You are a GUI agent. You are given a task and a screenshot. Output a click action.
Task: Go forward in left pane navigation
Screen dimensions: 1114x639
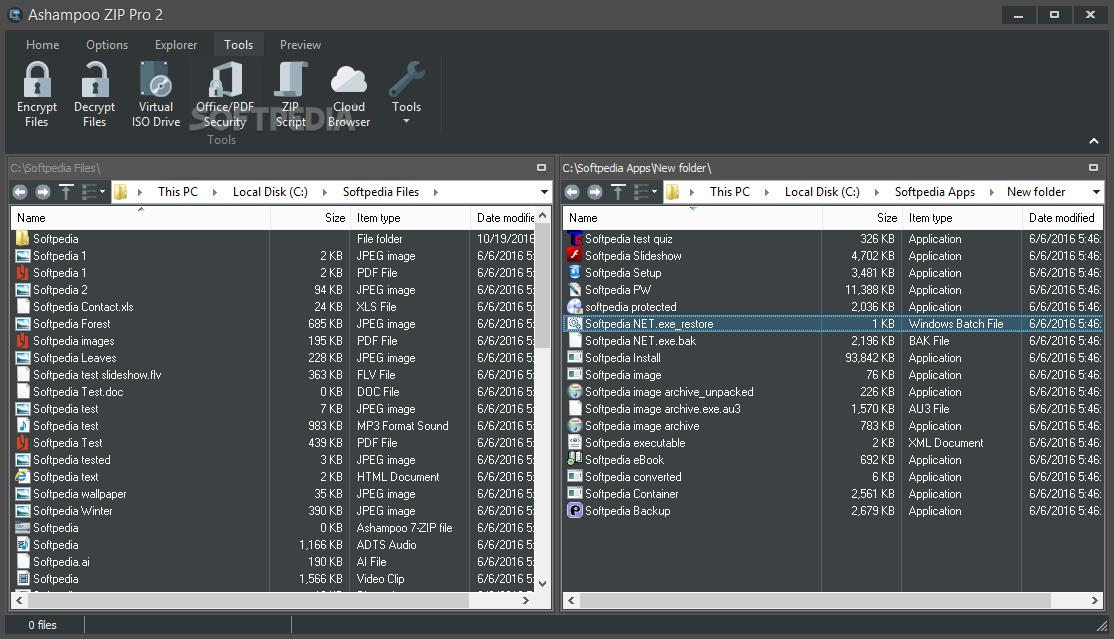(43, 192)
